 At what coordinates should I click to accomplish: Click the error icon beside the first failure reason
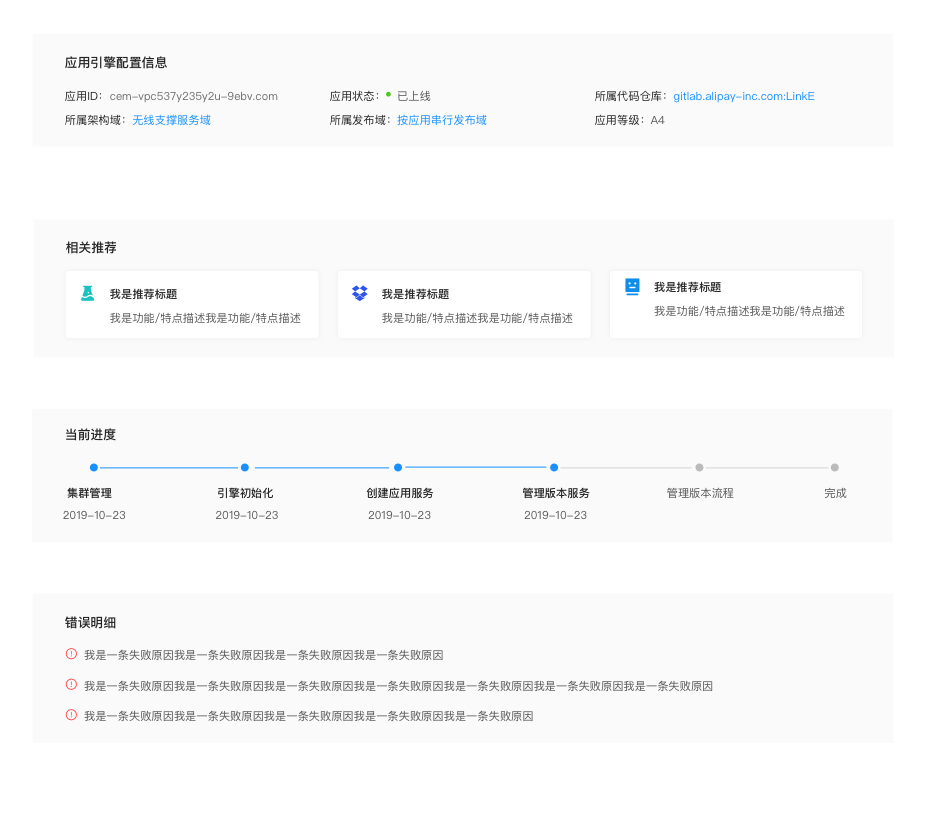click(71, 655)
